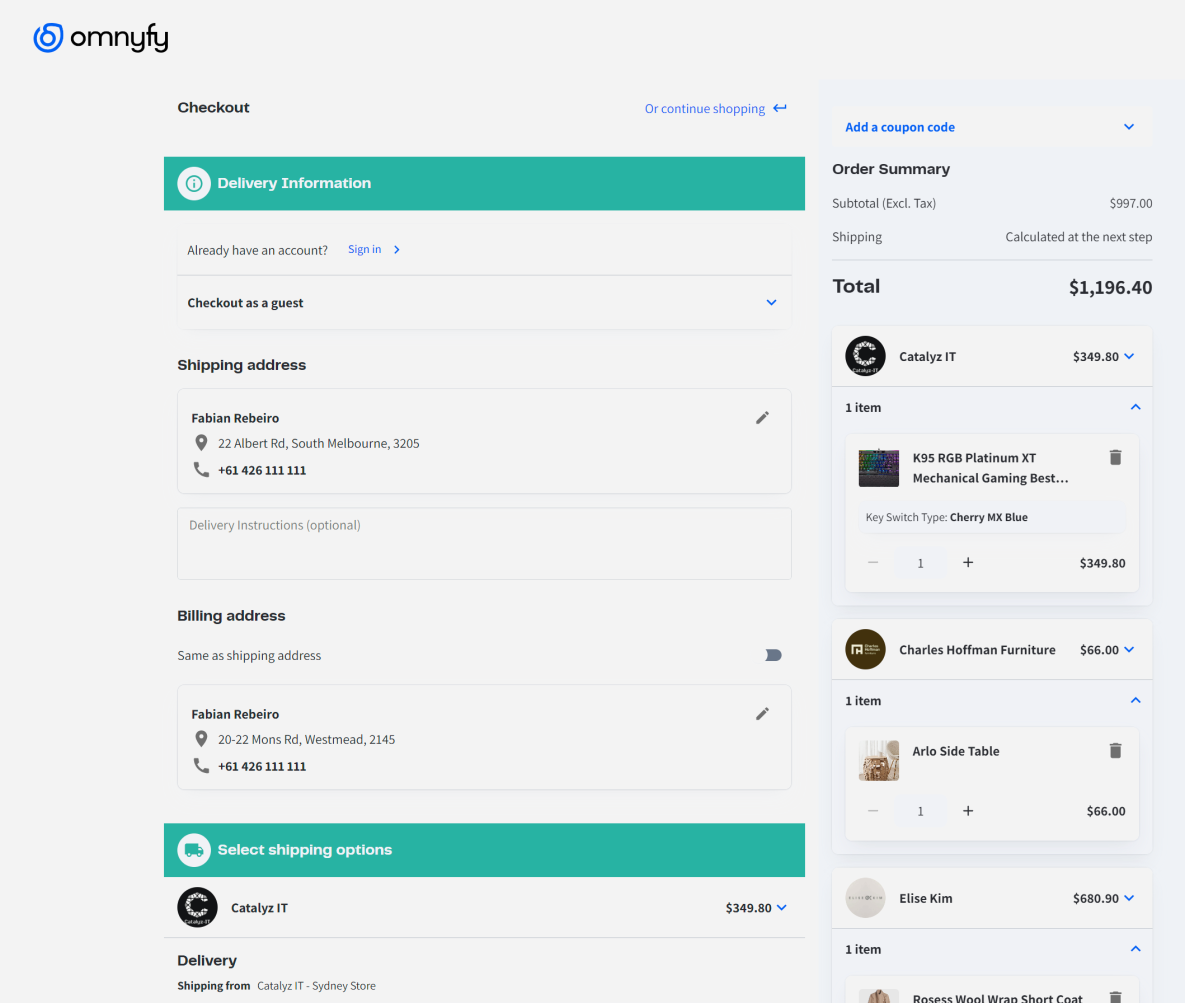Edit the billing address with pencil icon

763,714
